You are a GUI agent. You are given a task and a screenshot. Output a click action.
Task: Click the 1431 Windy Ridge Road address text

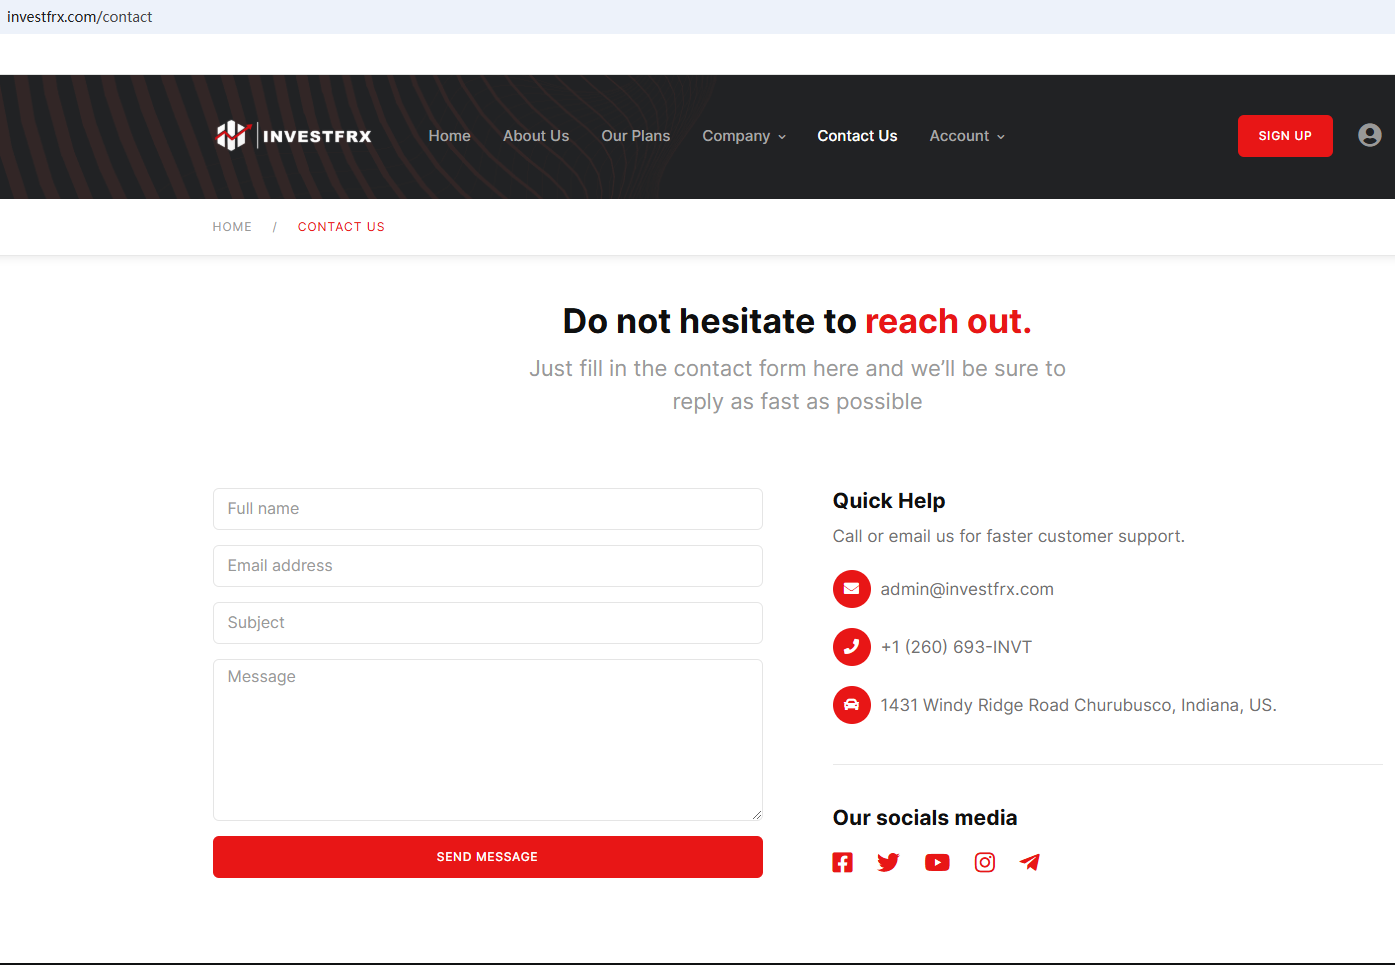[1078, 705]
